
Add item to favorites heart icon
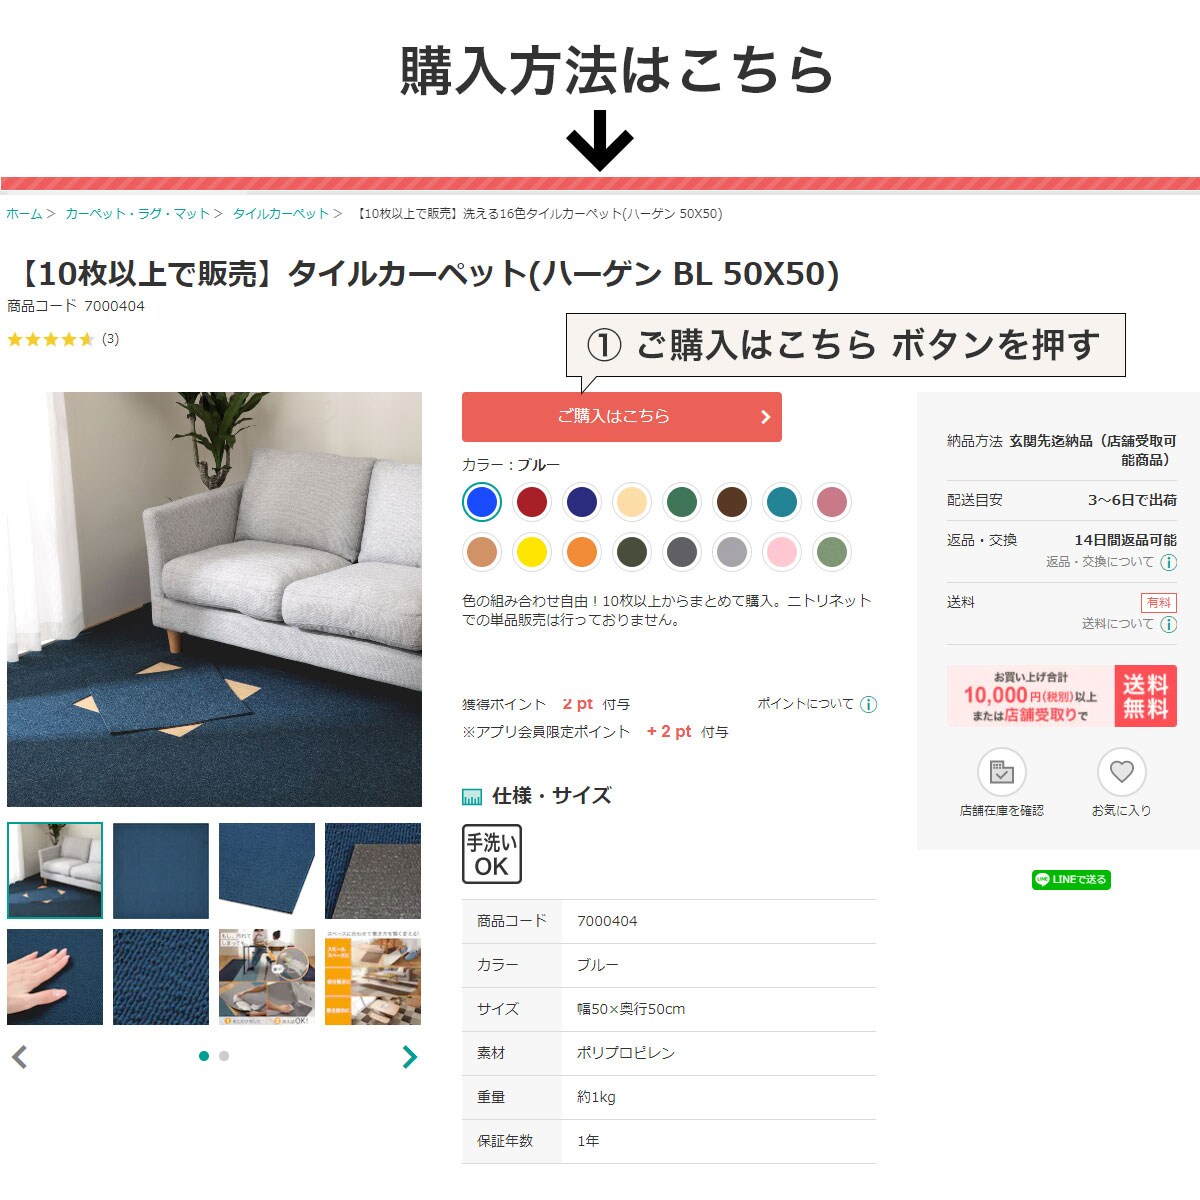[x=1121, y=772]
